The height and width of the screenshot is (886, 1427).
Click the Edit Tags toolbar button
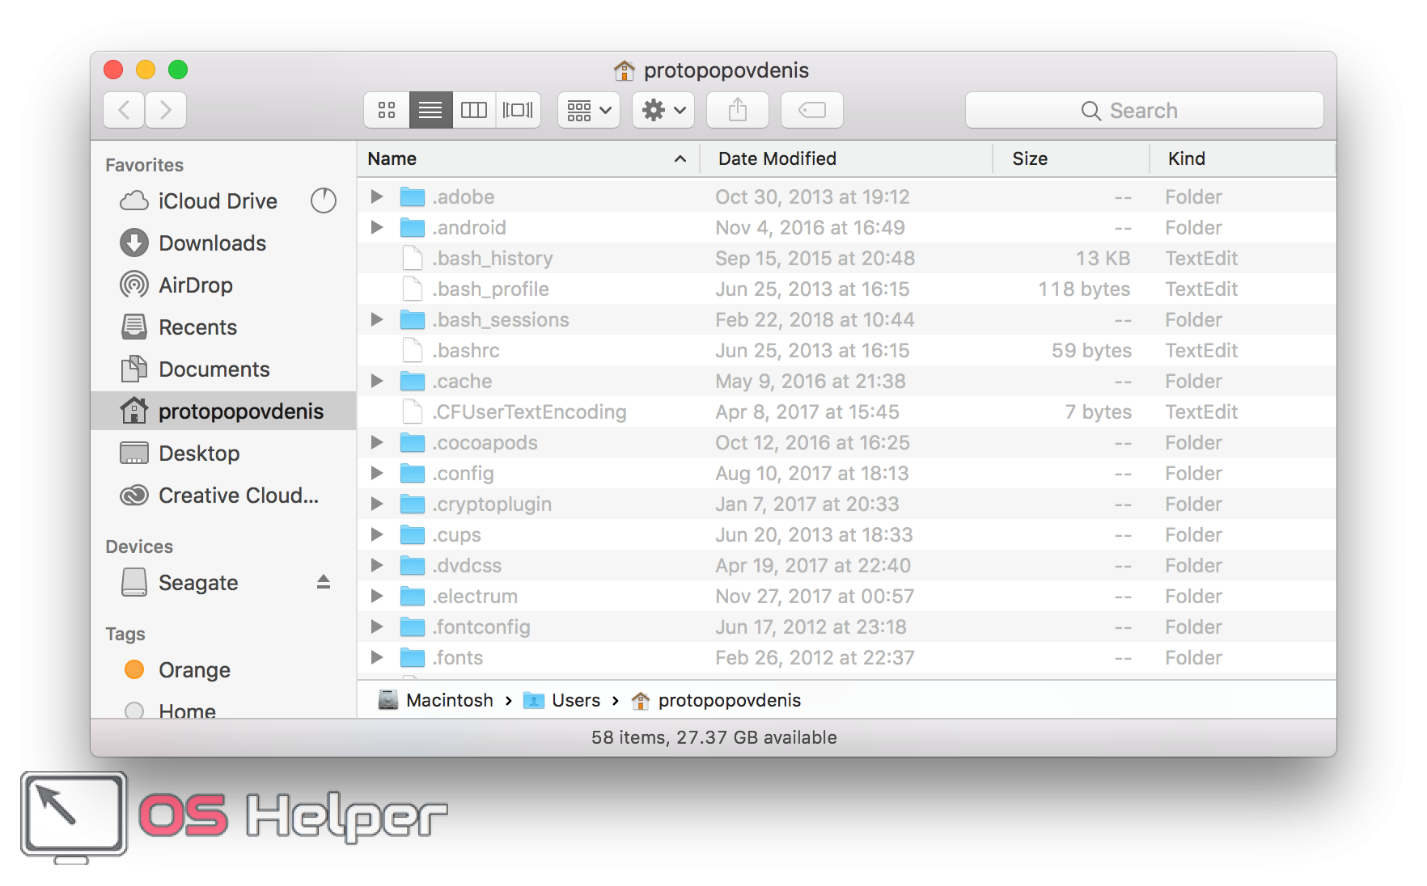[x=812, y=110]
